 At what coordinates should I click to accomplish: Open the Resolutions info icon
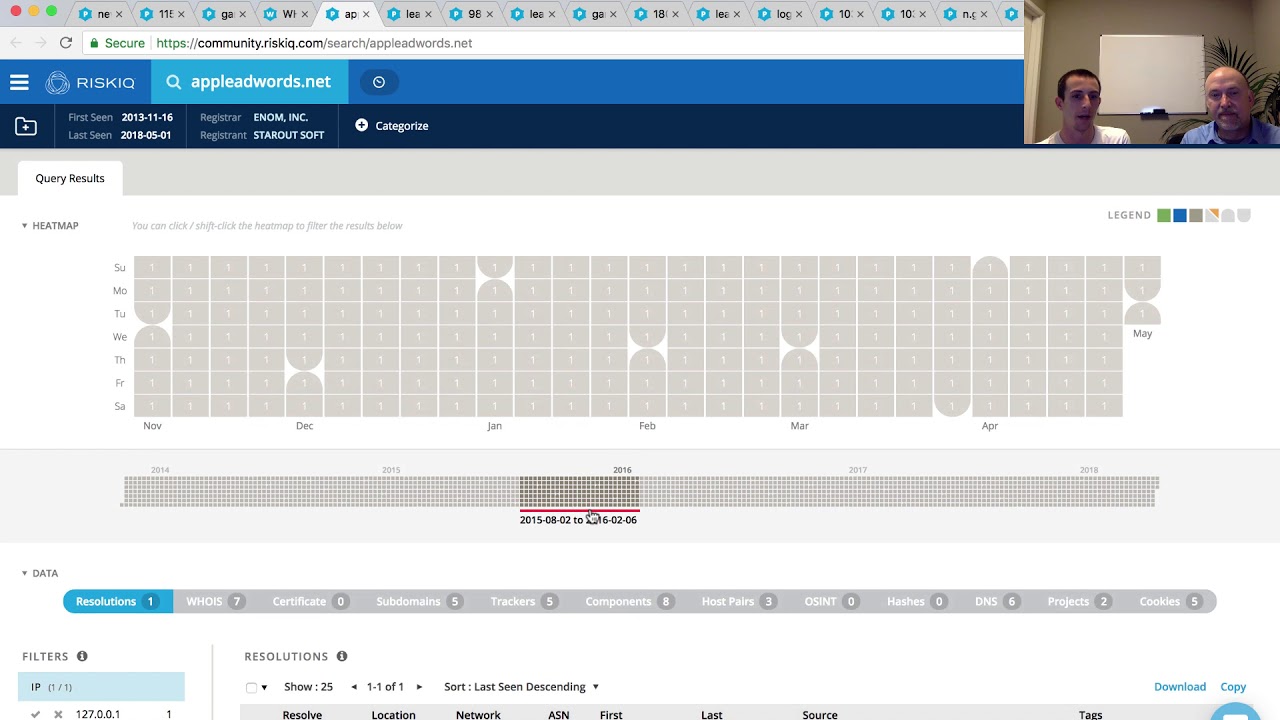pos(342,656)
